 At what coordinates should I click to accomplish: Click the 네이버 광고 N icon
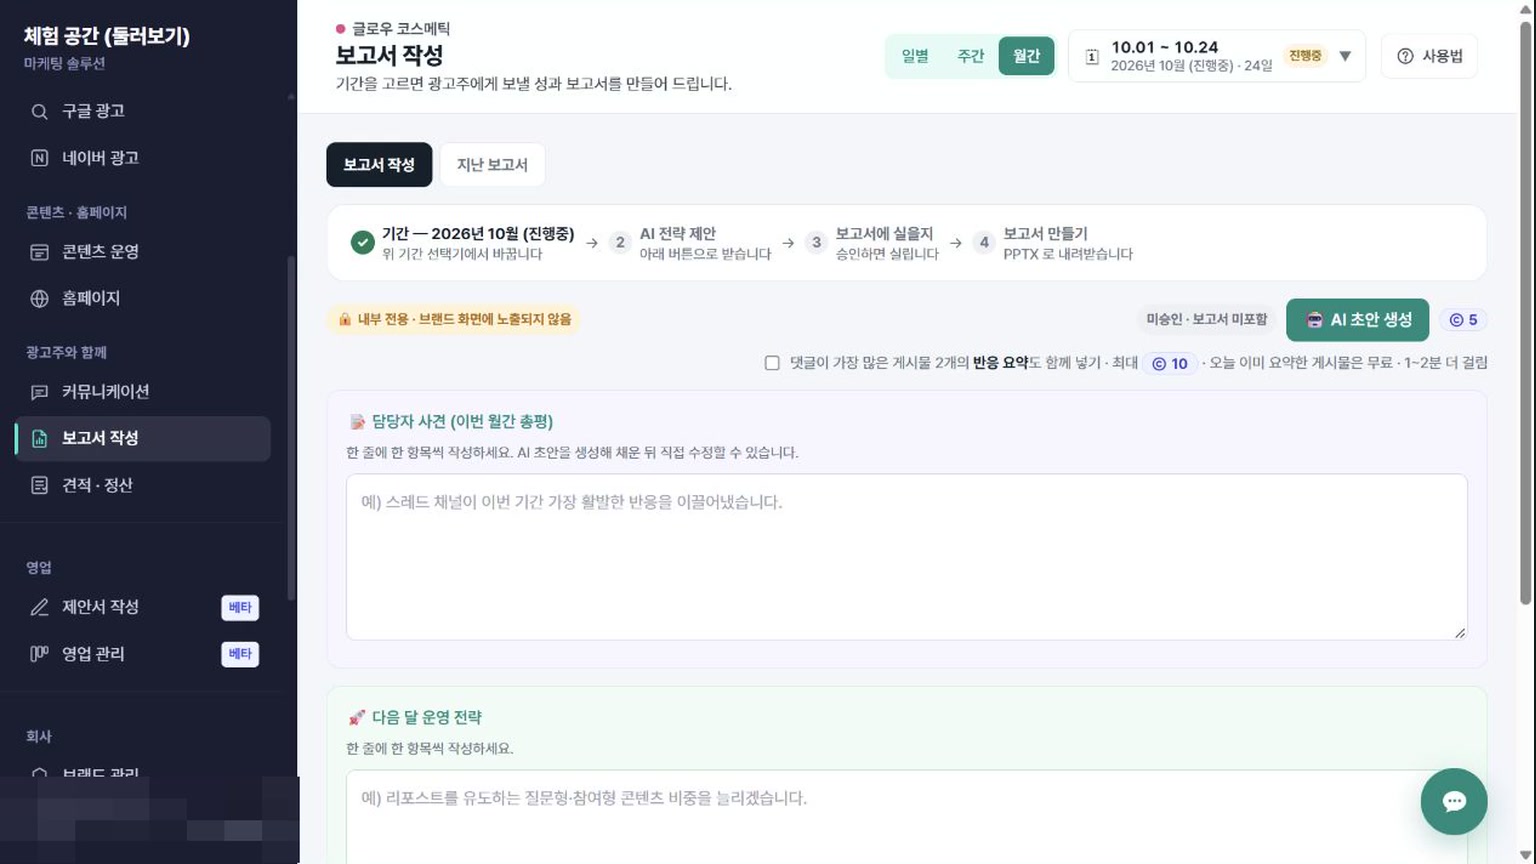click(x=39, y=158)
